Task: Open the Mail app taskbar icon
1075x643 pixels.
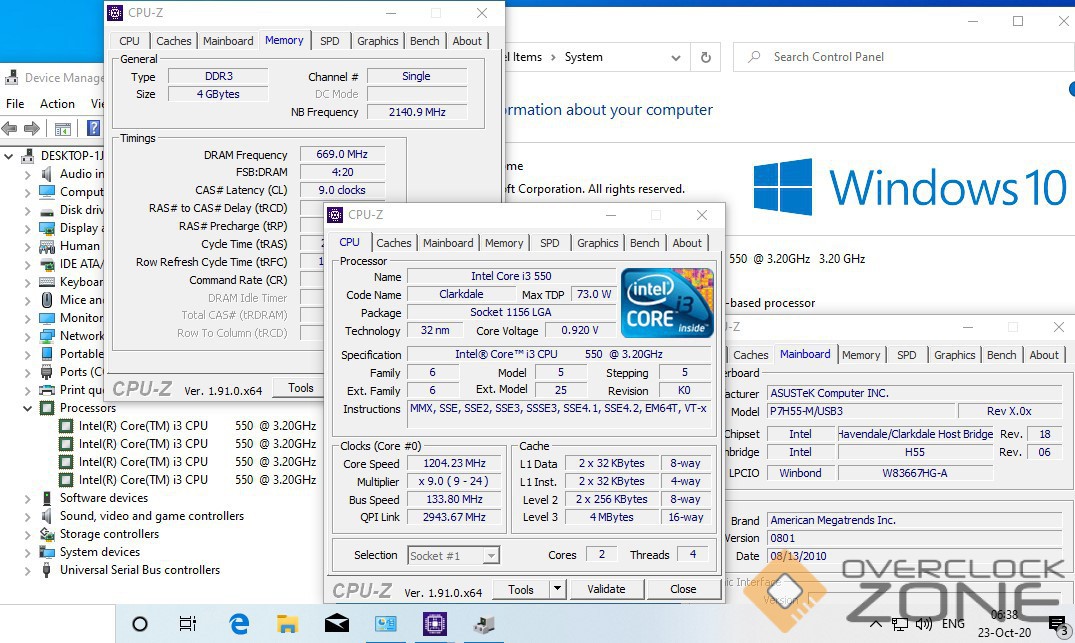Action: tap(337, 624)
